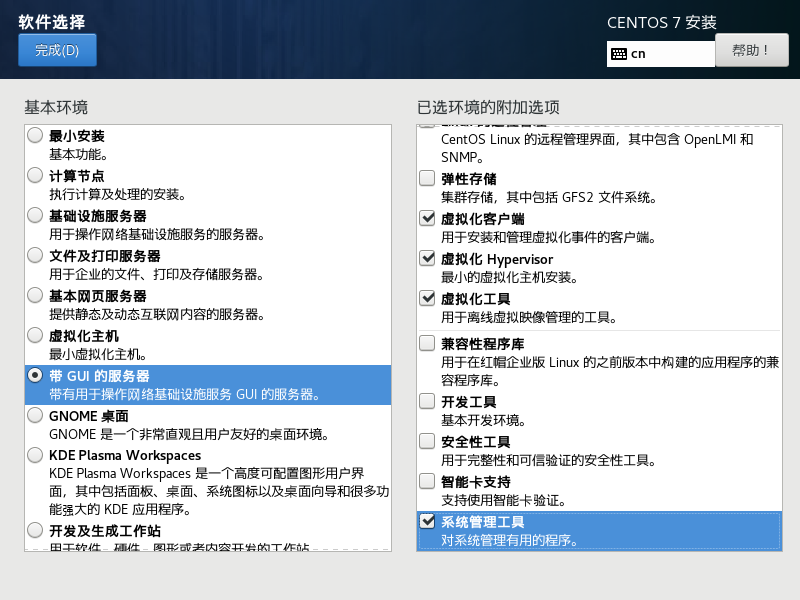The width and height of the screenshot is (800, 600).
Task: Click the text 支持使用智能卡验证。
Action: click(504, 501)
